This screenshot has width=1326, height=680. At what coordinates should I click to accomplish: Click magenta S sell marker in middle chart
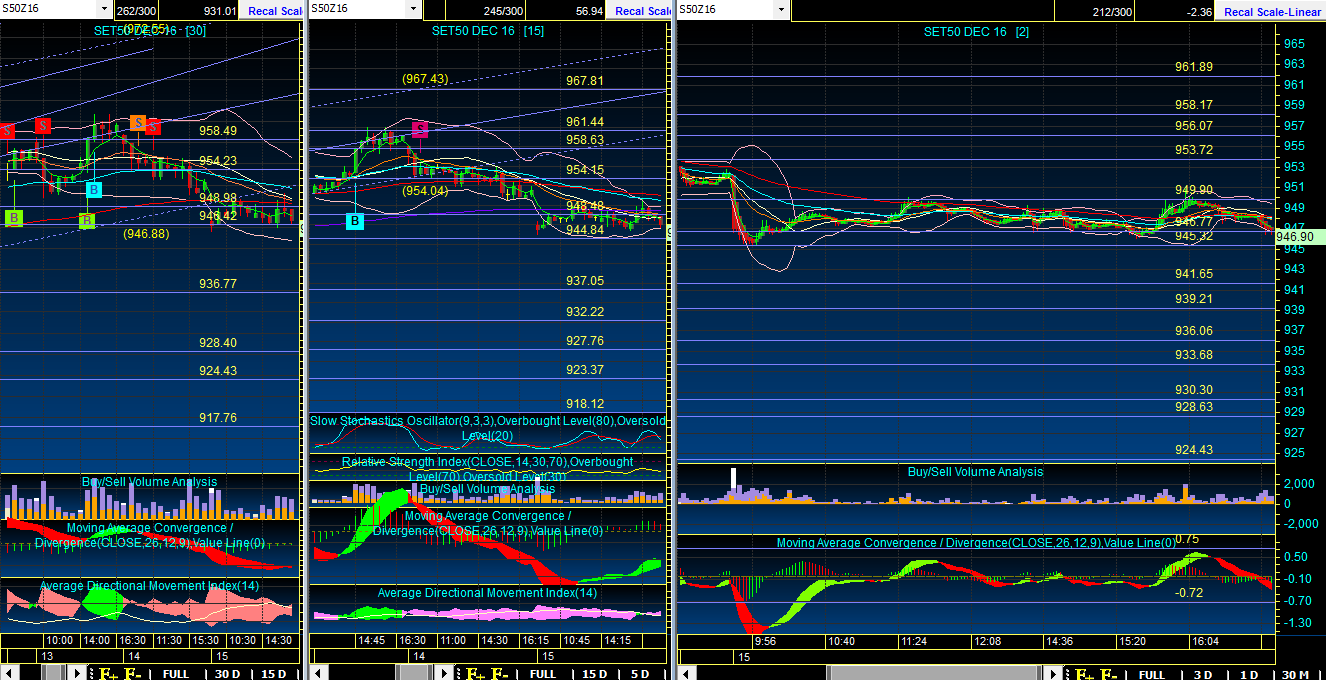(x=420, y=128)
